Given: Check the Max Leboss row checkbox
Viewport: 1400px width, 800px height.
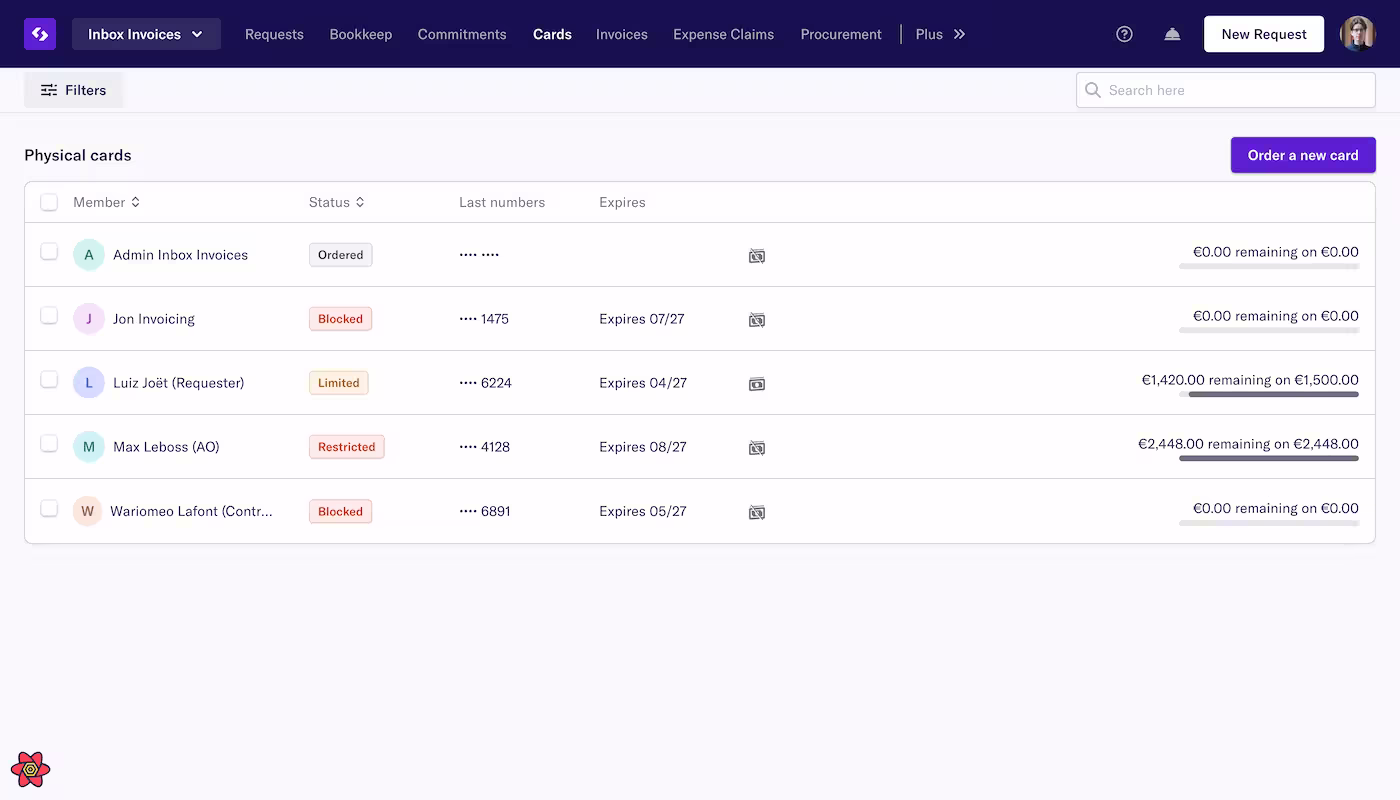Looking at the screenshot, I should click(49, 443).
